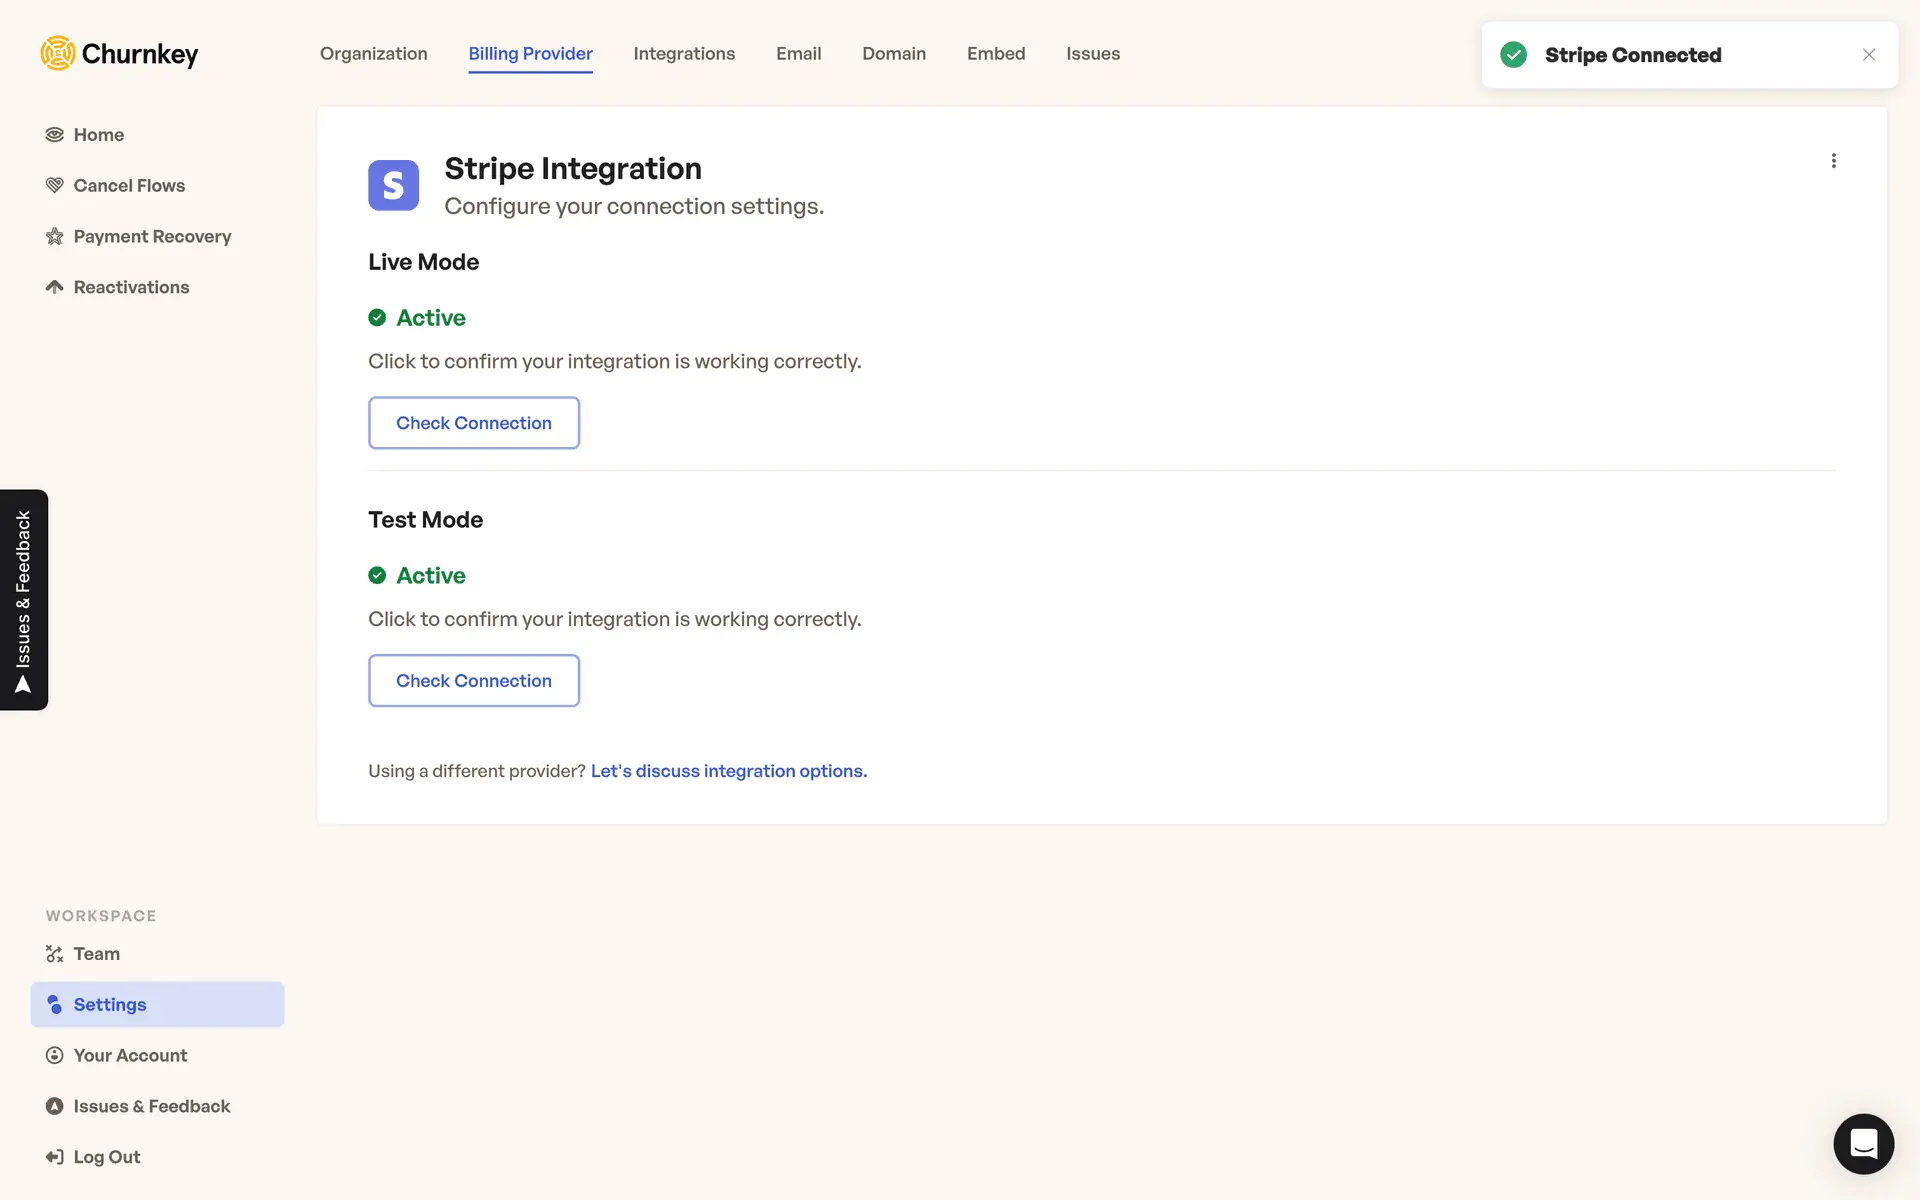Select Payment Recovery star icon

tap(55, 237)
